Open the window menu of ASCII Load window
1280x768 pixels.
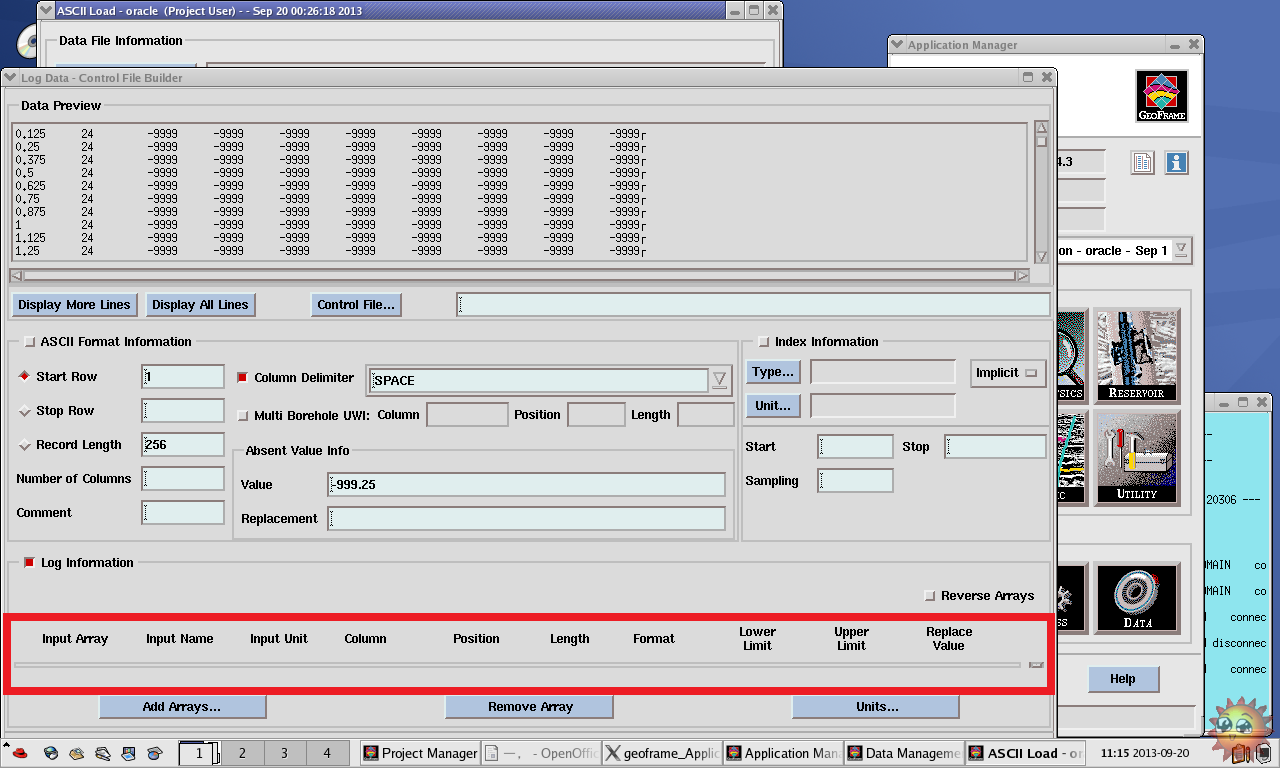[x=46, y=10]
